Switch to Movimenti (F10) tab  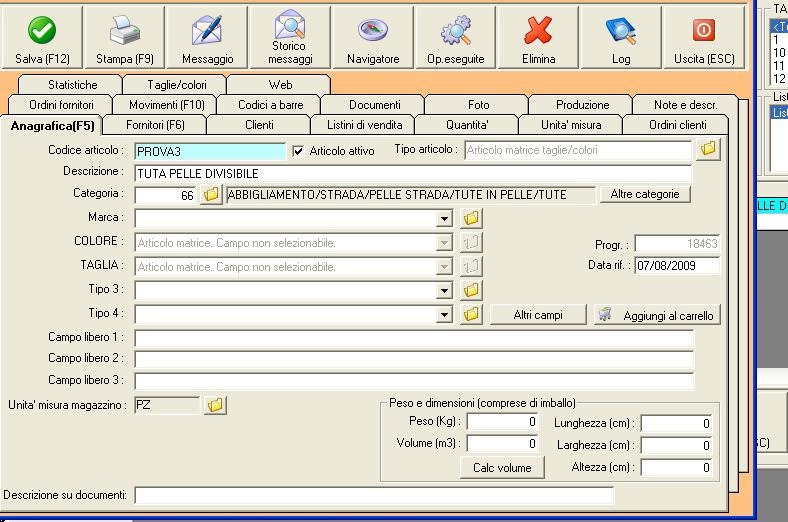click(x=167, y=105)
